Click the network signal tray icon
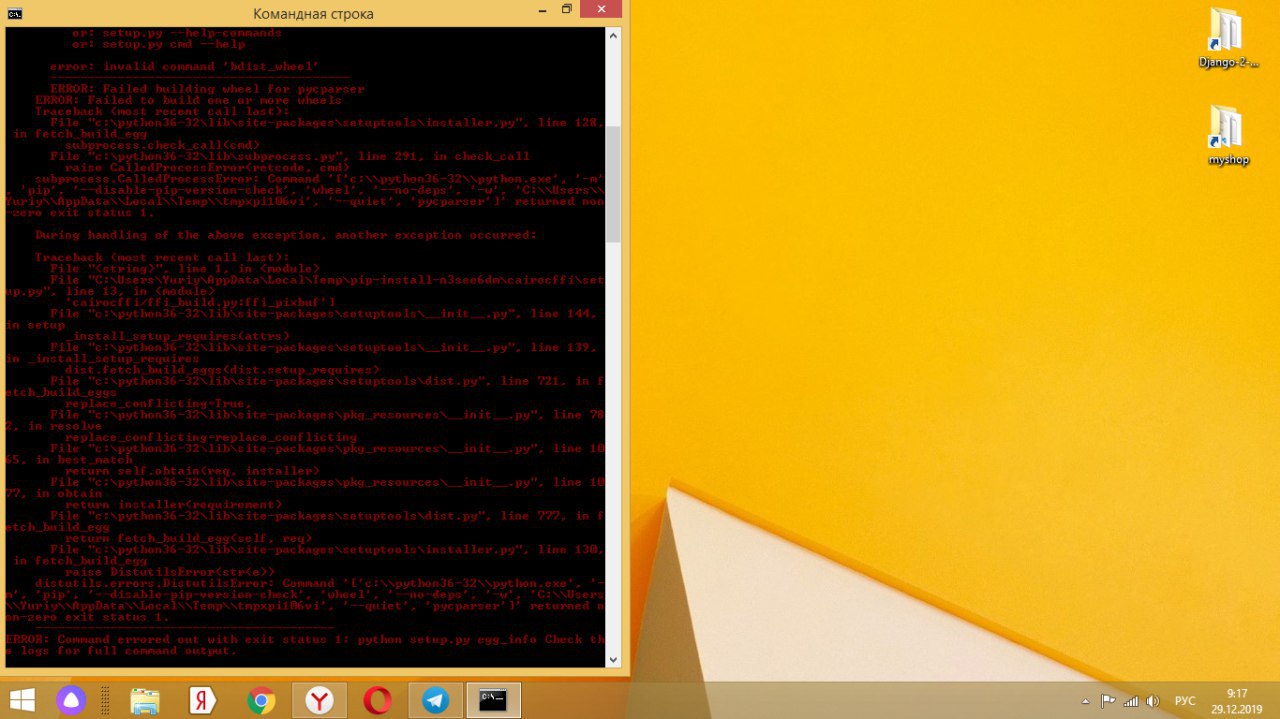Image resolution: width=1280 pixels, height=719 pixels. [x=1131, y=701]
